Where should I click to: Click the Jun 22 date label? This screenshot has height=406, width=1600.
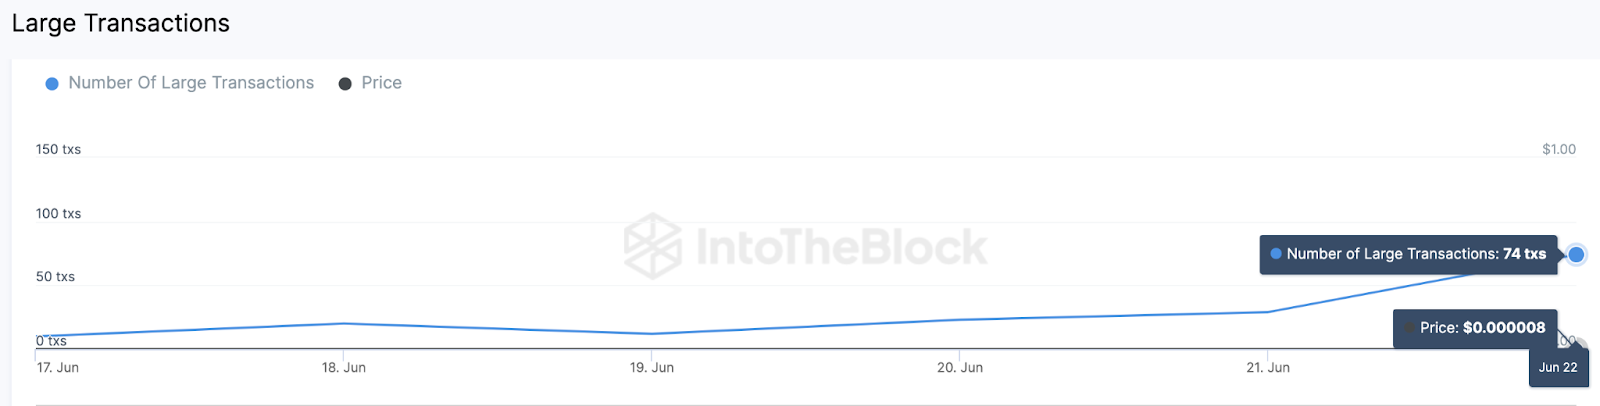pyautogui.click(x=1558, y=367)
